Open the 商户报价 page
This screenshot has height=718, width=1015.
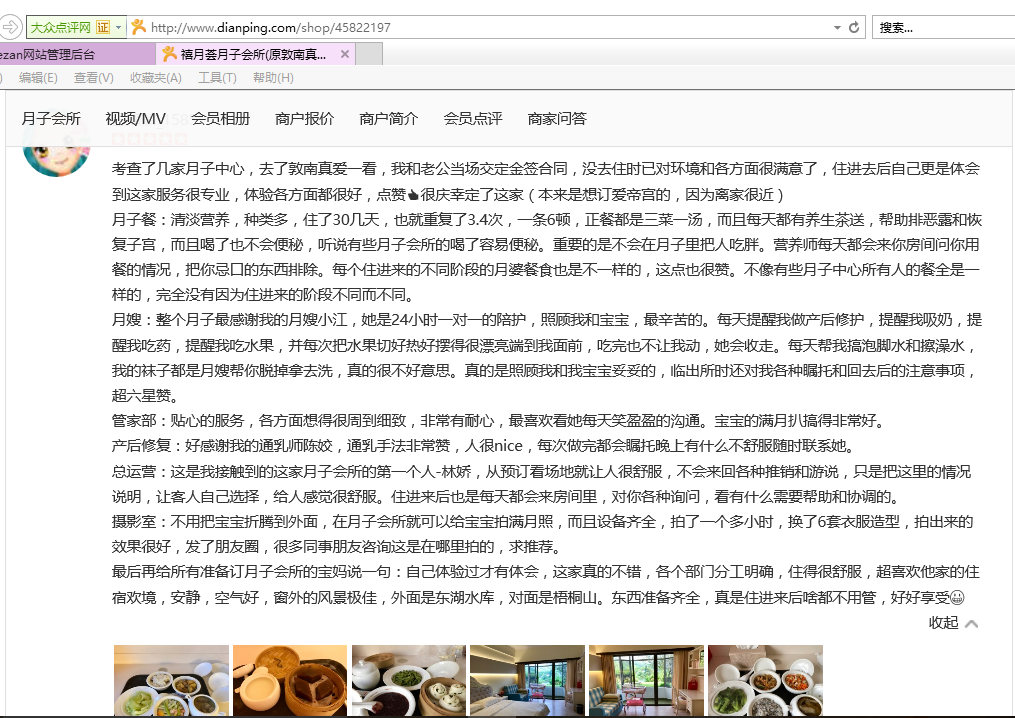pyautogui.click(x=304, y=118)
